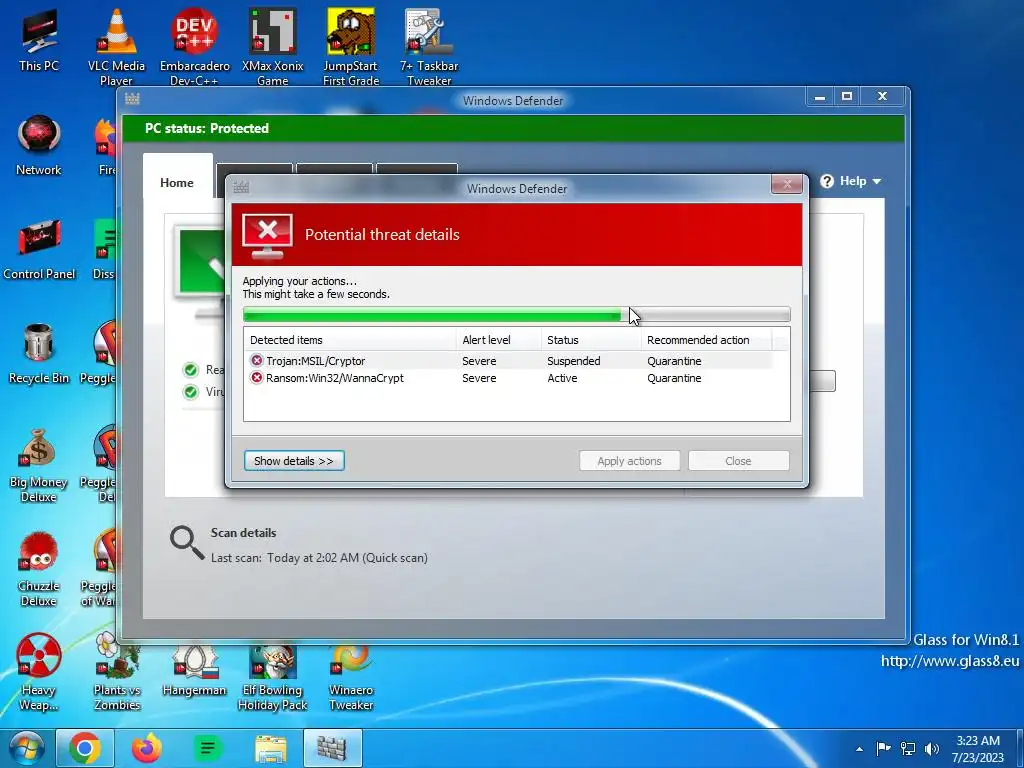Open Recycle Bin on desktop
1024x768 pixels.
point(39,353)
